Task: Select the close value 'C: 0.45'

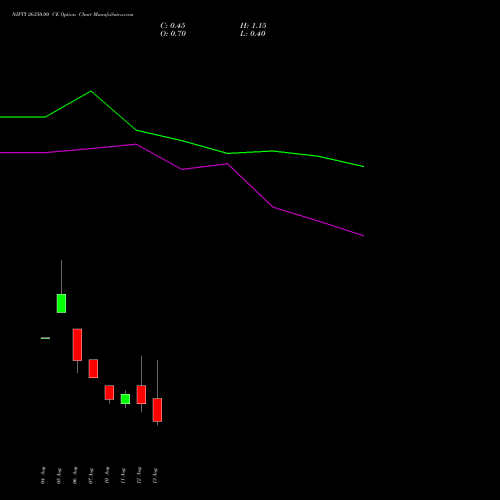Action: [173, 26]
